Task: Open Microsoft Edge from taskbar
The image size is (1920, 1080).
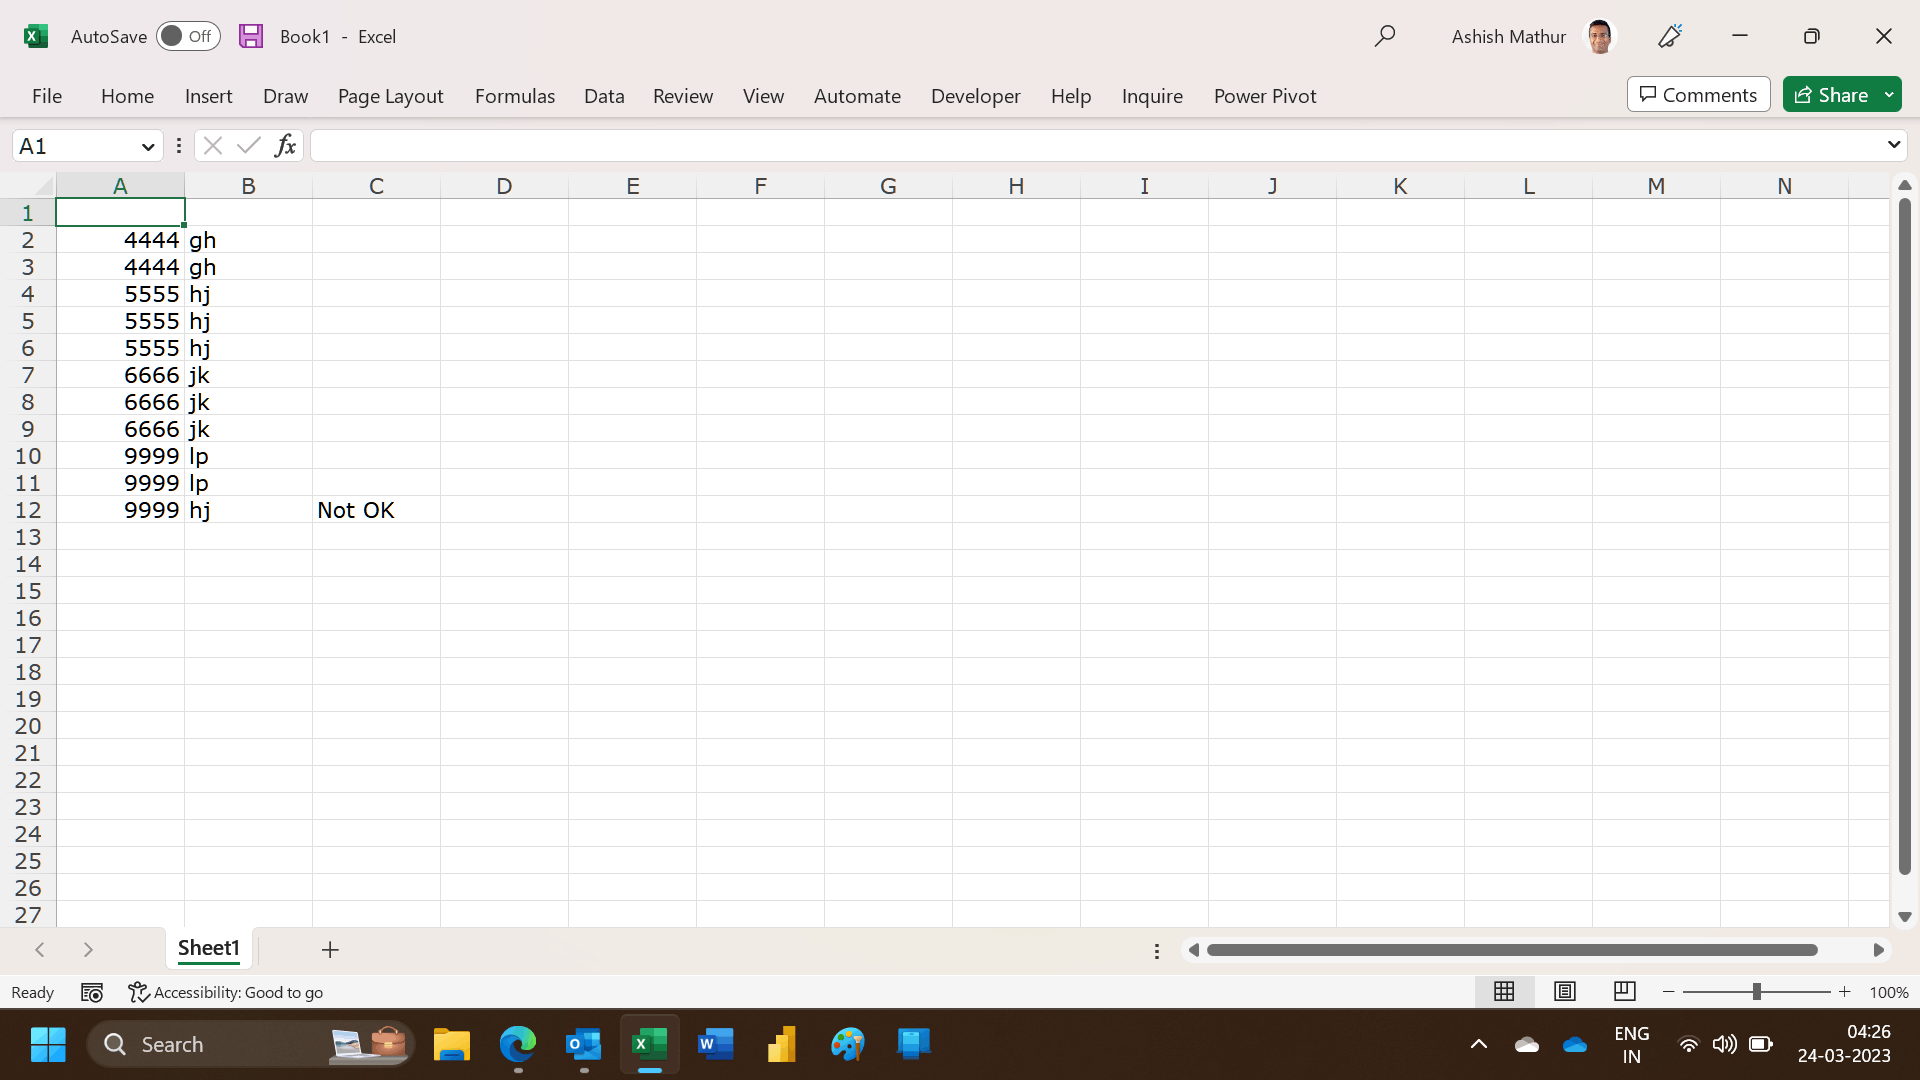Action: 518,1045
